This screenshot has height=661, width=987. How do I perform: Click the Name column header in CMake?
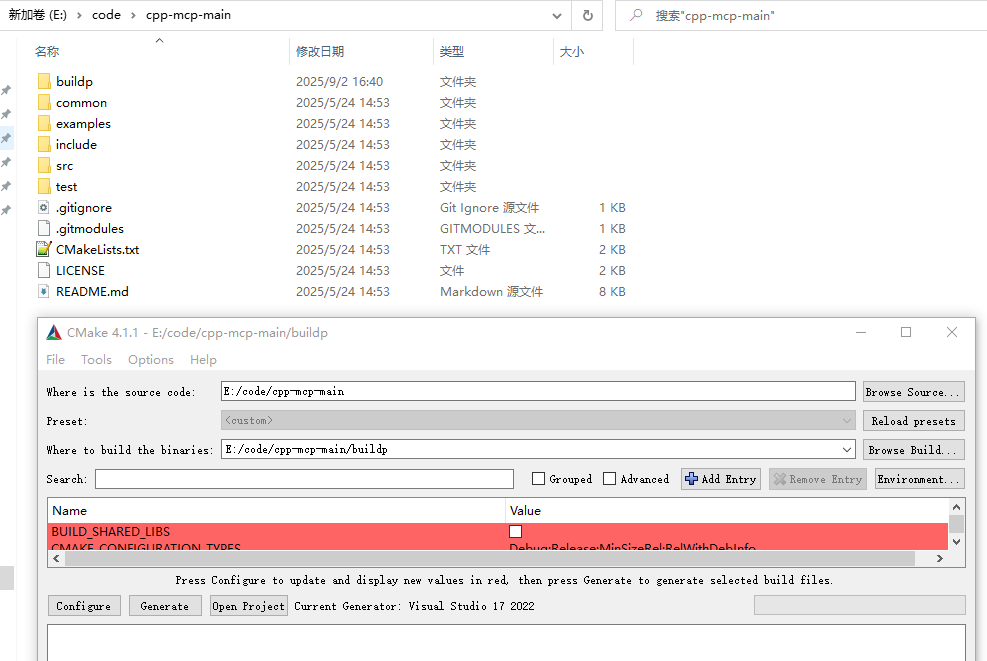[276, 511]
